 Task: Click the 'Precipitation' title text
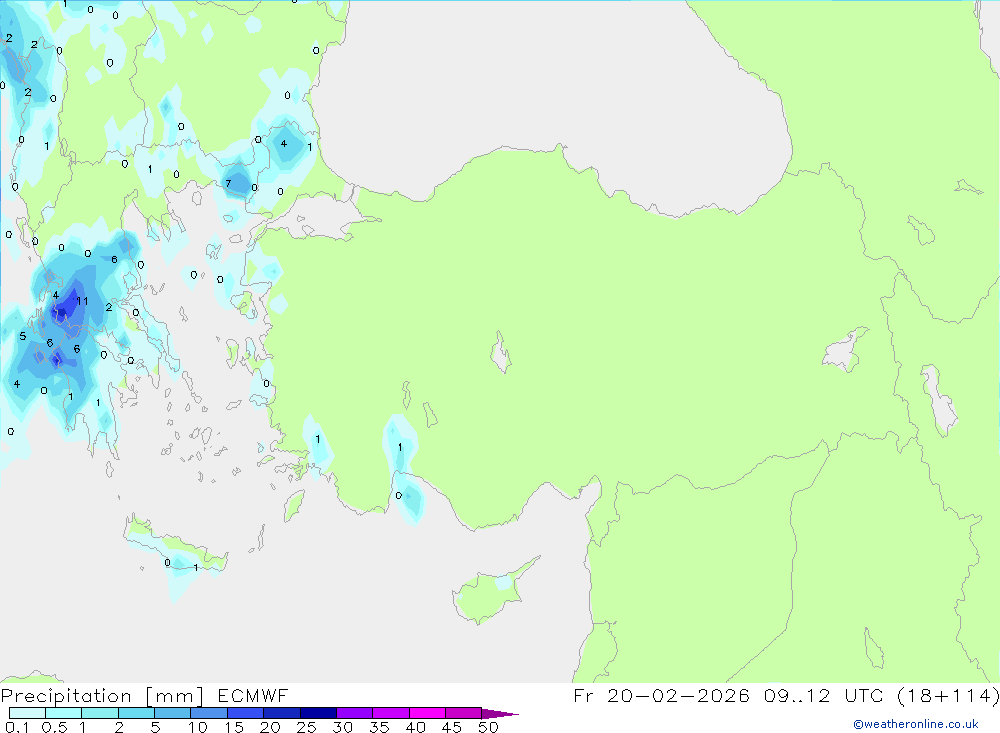66,695
